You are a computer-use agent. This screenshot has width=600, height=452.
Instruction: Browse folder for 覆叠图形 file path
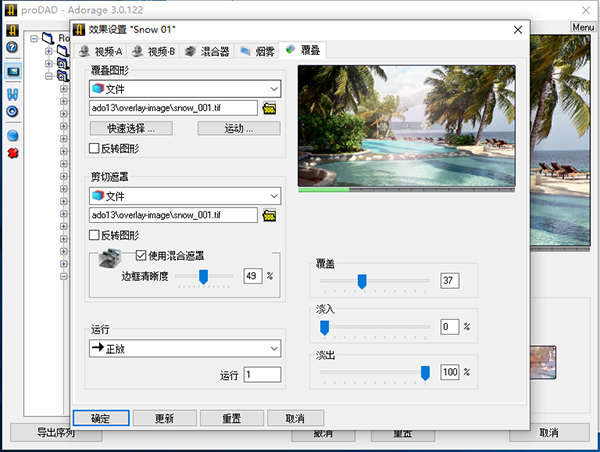269,108
